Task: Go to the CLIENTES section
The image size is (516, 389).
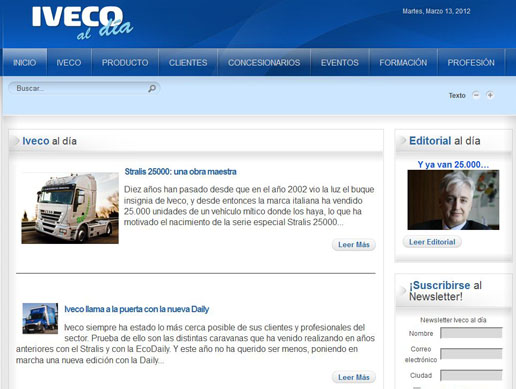Action: coord(188,62)
